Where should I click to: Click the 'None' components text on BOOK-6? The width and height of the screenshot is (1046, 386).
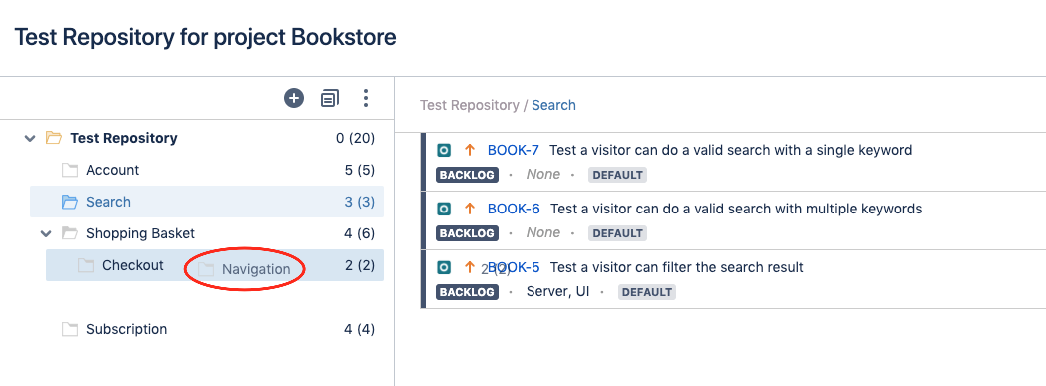[x=543, y=233]
